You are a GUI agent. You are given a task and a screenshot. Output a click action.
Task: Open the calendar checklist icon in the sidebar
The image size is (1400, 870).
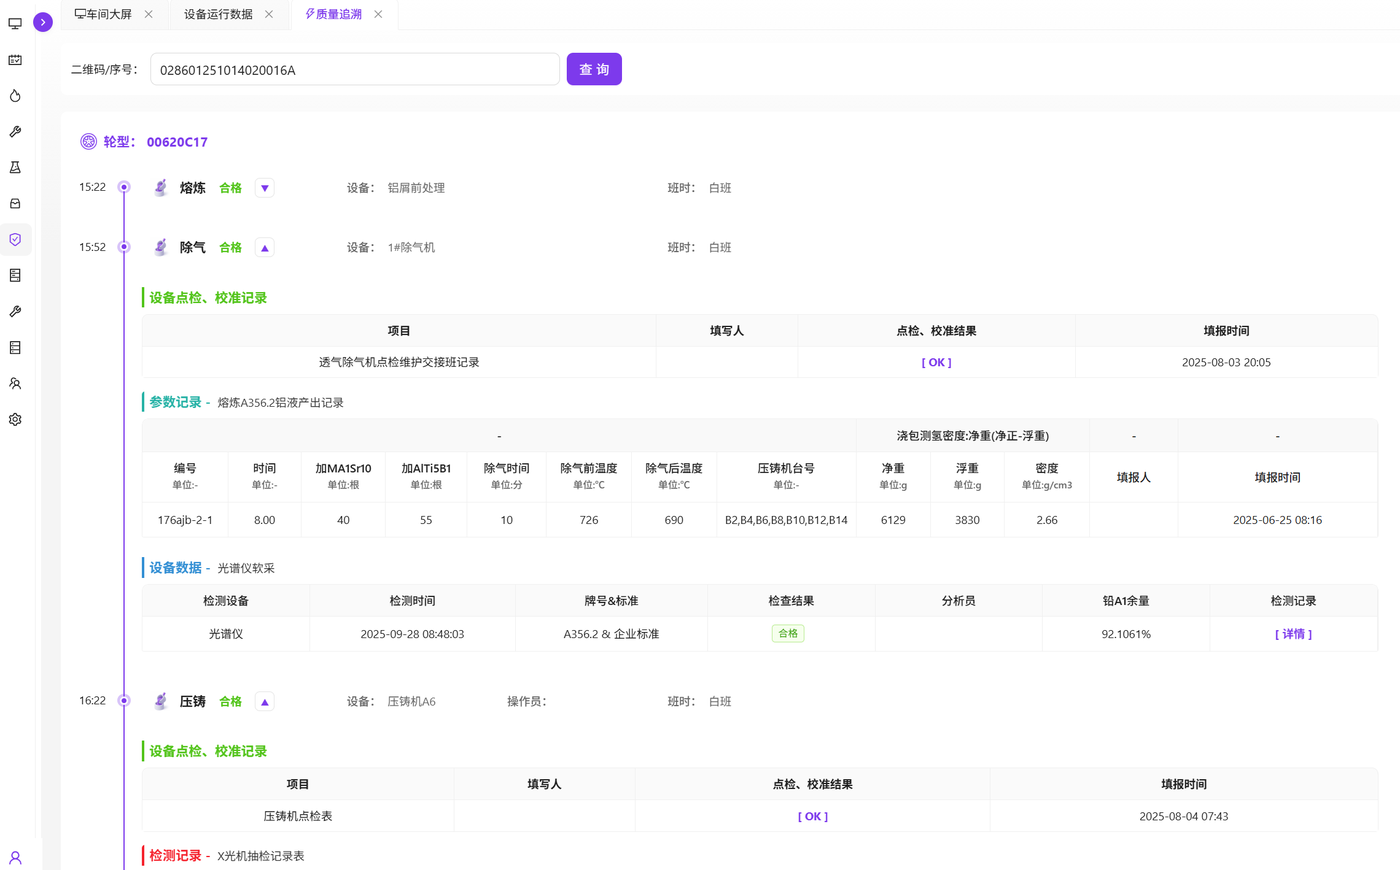click(x=15, y=60)
